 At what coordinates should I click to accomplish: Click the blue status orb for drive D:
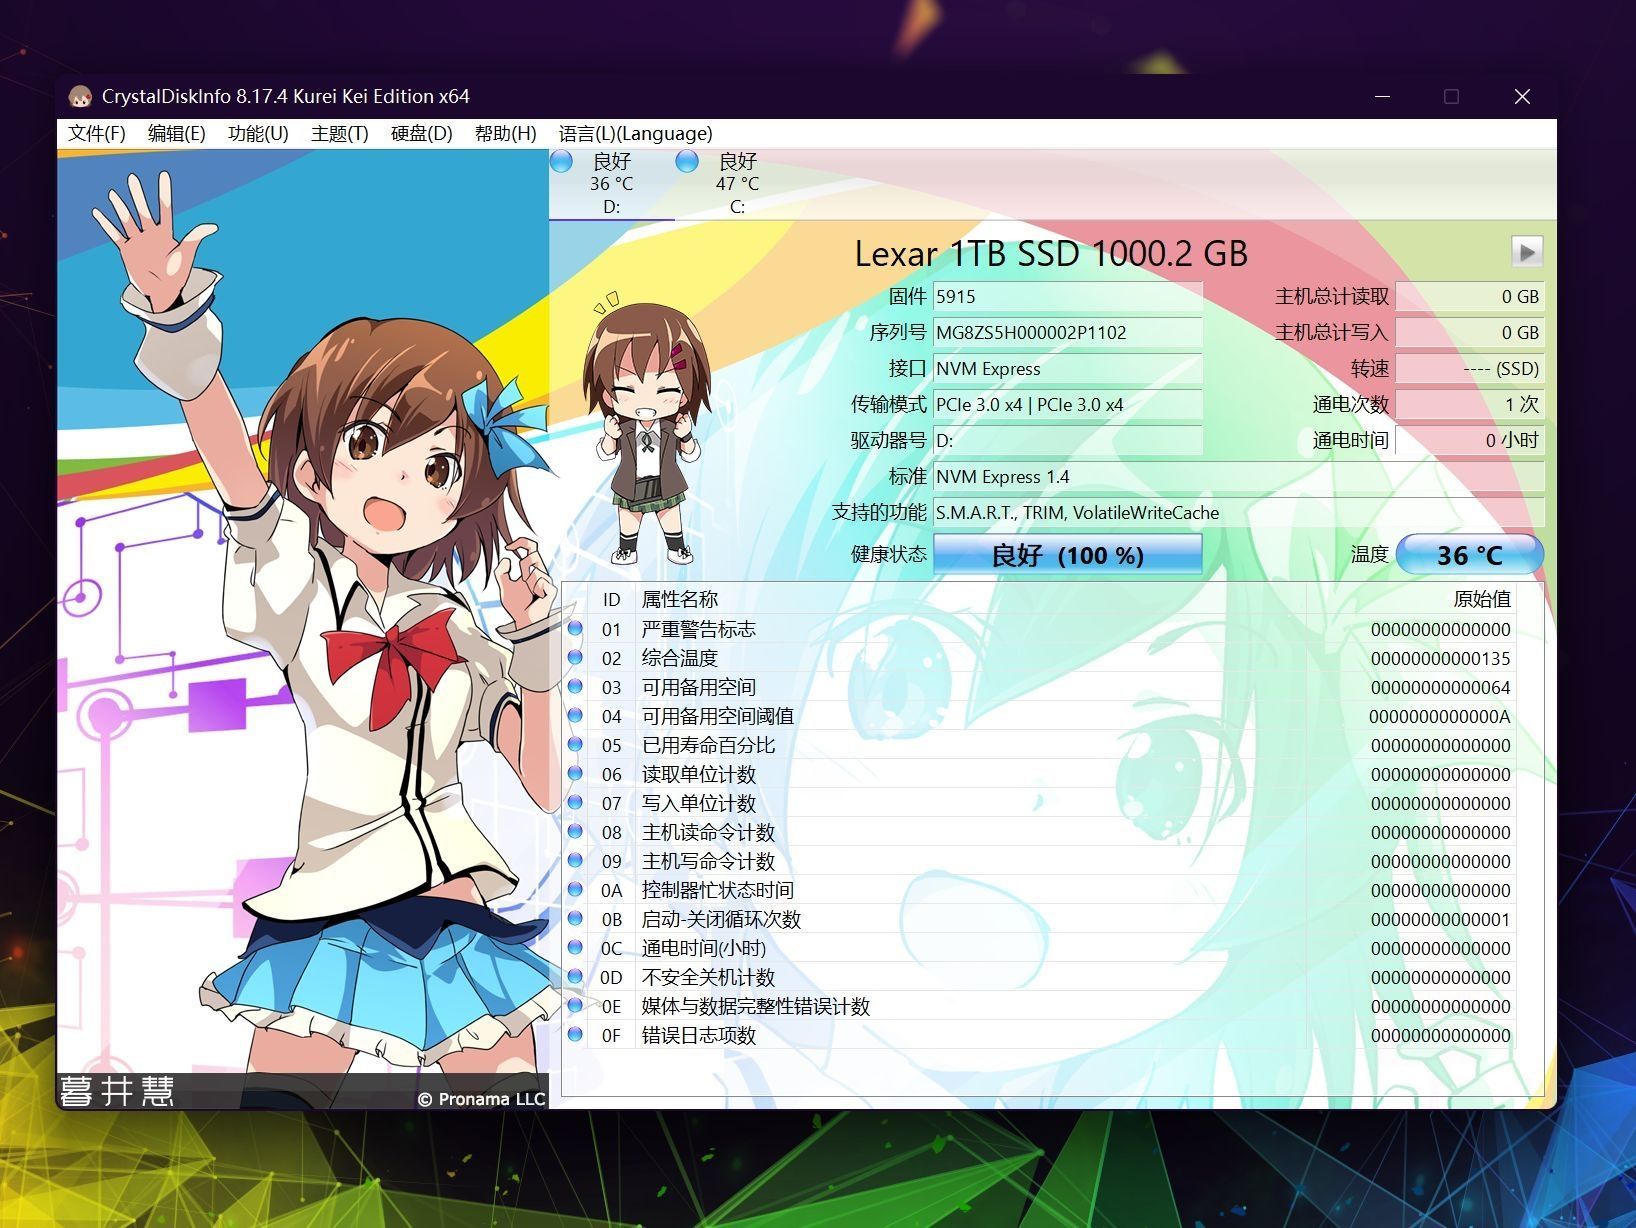coord(562,162)
